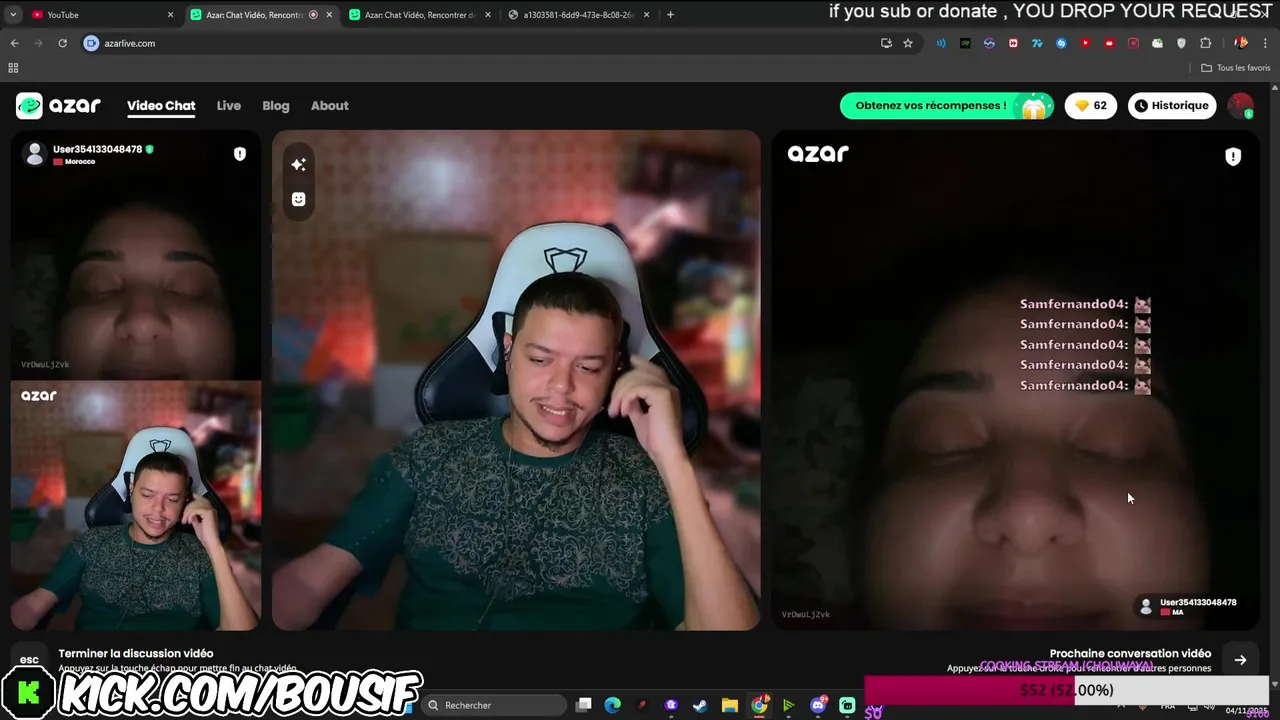Select own camera small thumbnail
This screenshot has width=1280, height=720.
[136, 505]
